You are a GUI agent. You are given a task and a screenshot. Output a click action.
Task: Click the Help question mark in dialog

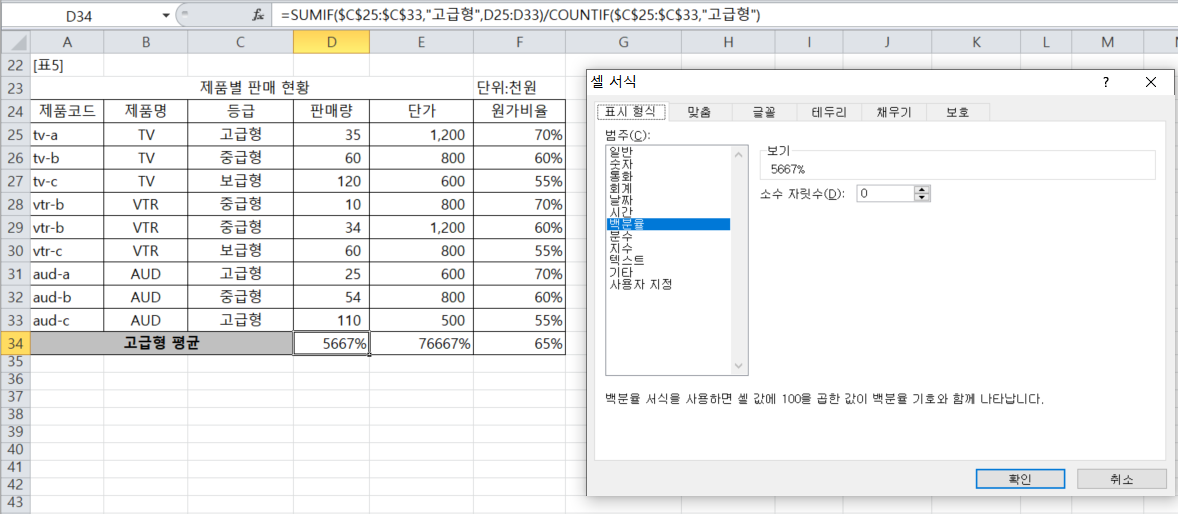tap(1105, 82)
